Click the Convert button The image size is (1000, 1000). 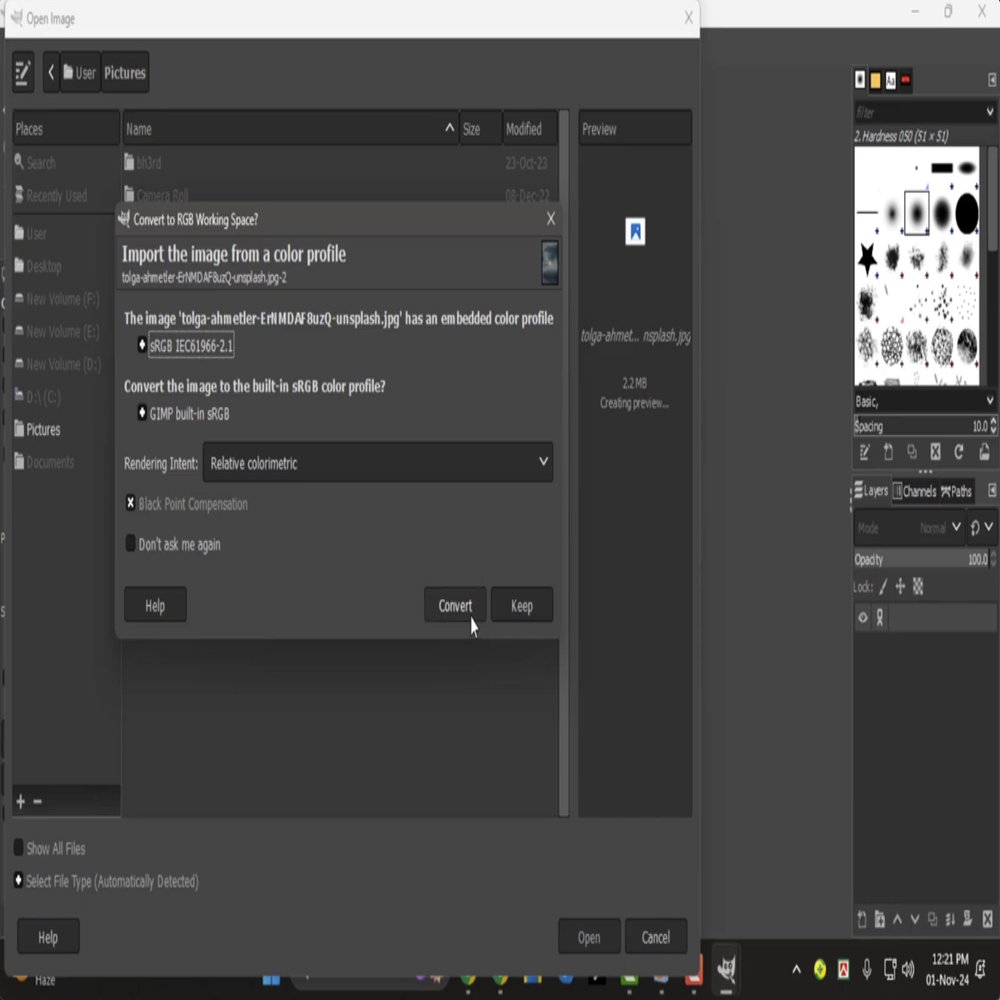coord(455,605)
